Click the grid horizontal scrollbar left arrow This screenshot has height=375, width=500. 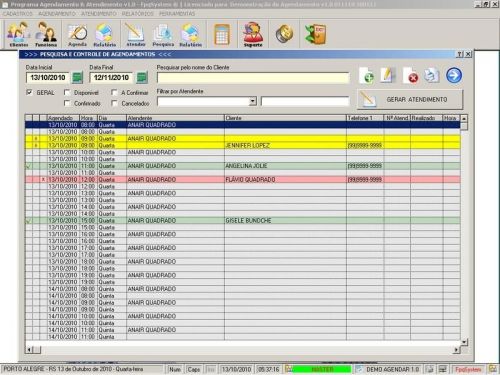point(29,350)
